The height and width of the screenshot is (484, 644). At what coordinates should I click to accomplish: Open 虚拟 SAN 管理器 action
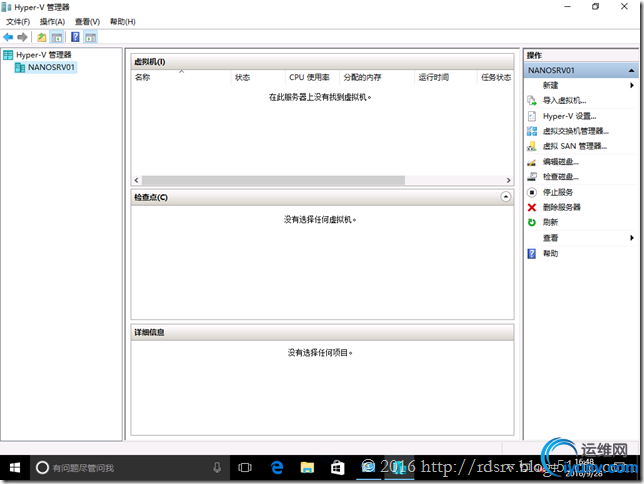pos(575,146)
